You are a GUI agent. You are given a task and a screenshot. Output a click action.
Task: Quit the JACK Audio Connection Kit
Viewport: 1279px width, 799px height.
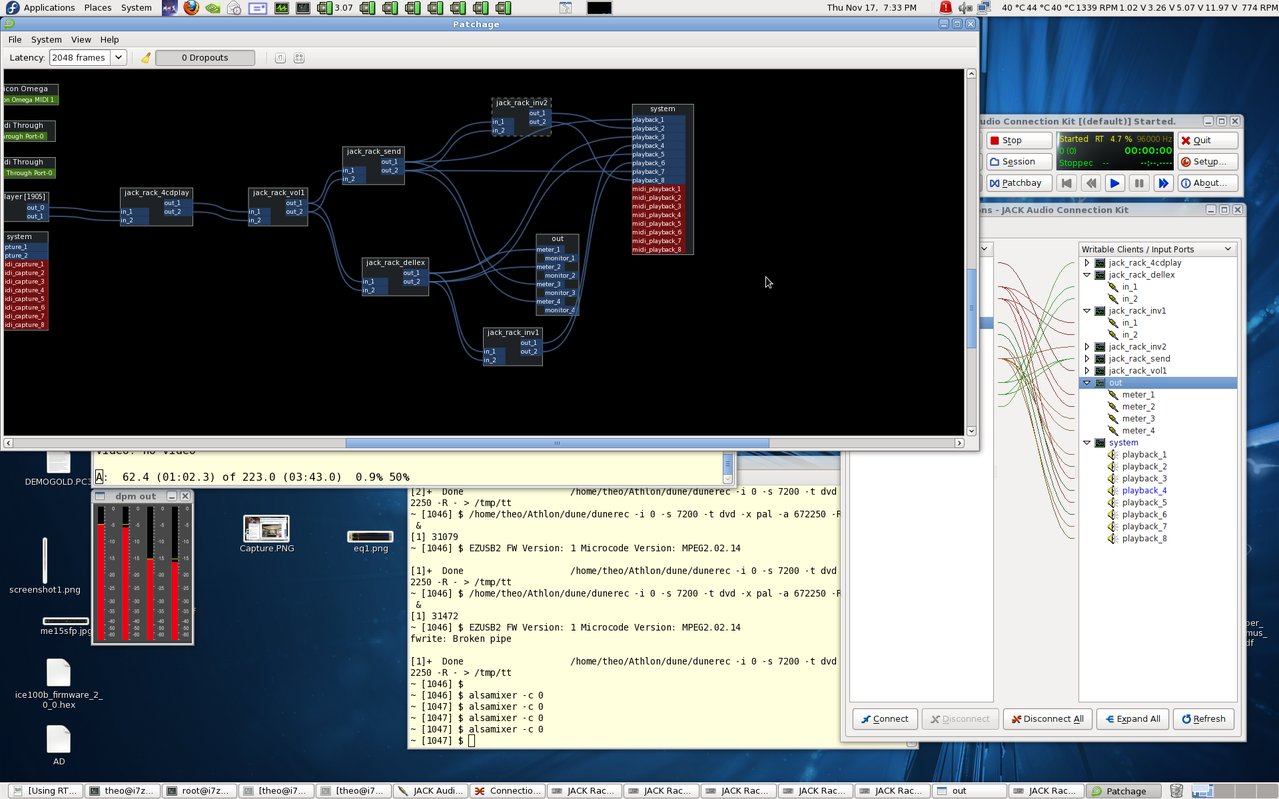click(1208, 141)
